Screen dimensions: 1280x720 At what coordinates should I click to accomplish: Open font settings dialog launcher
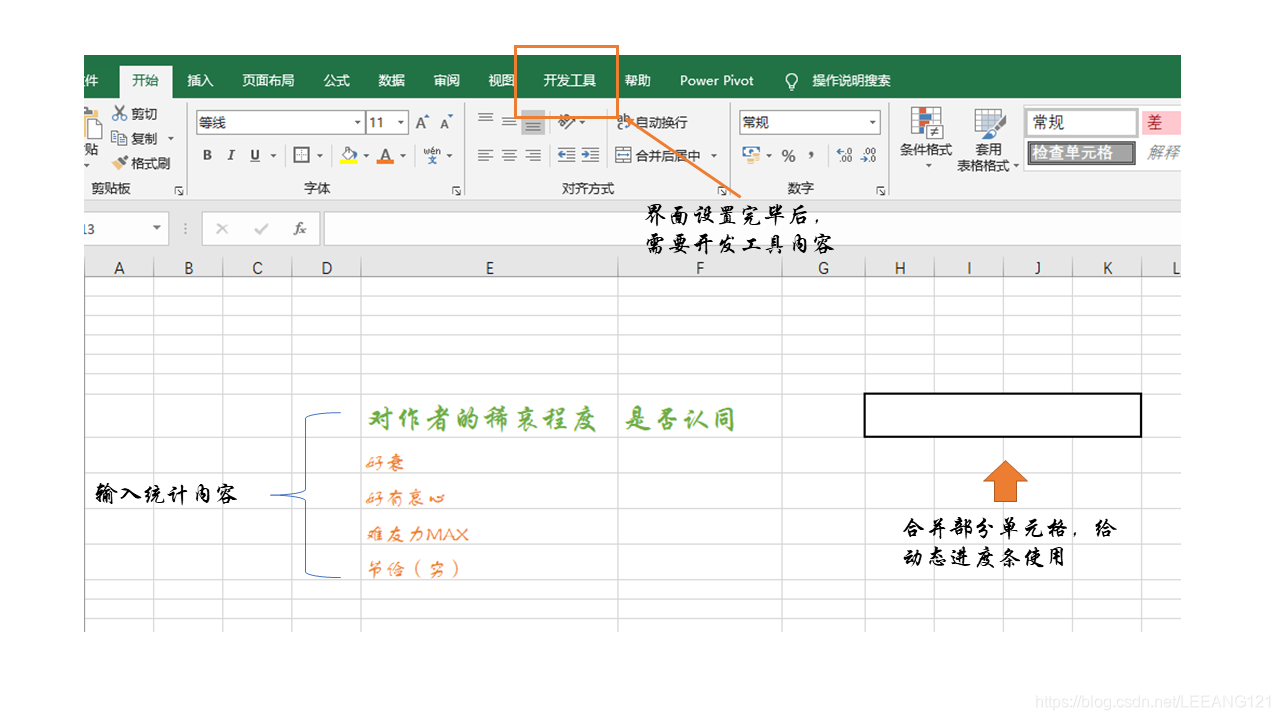[x=455, y=190]
